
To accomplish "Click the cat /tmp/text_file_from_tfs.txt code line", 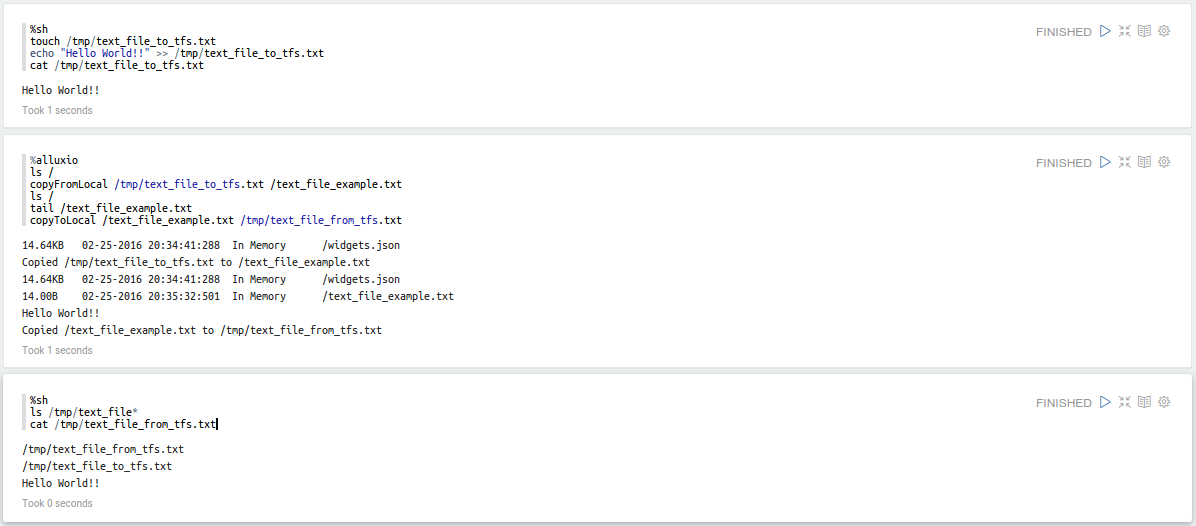I will click(x=123, y=424).
